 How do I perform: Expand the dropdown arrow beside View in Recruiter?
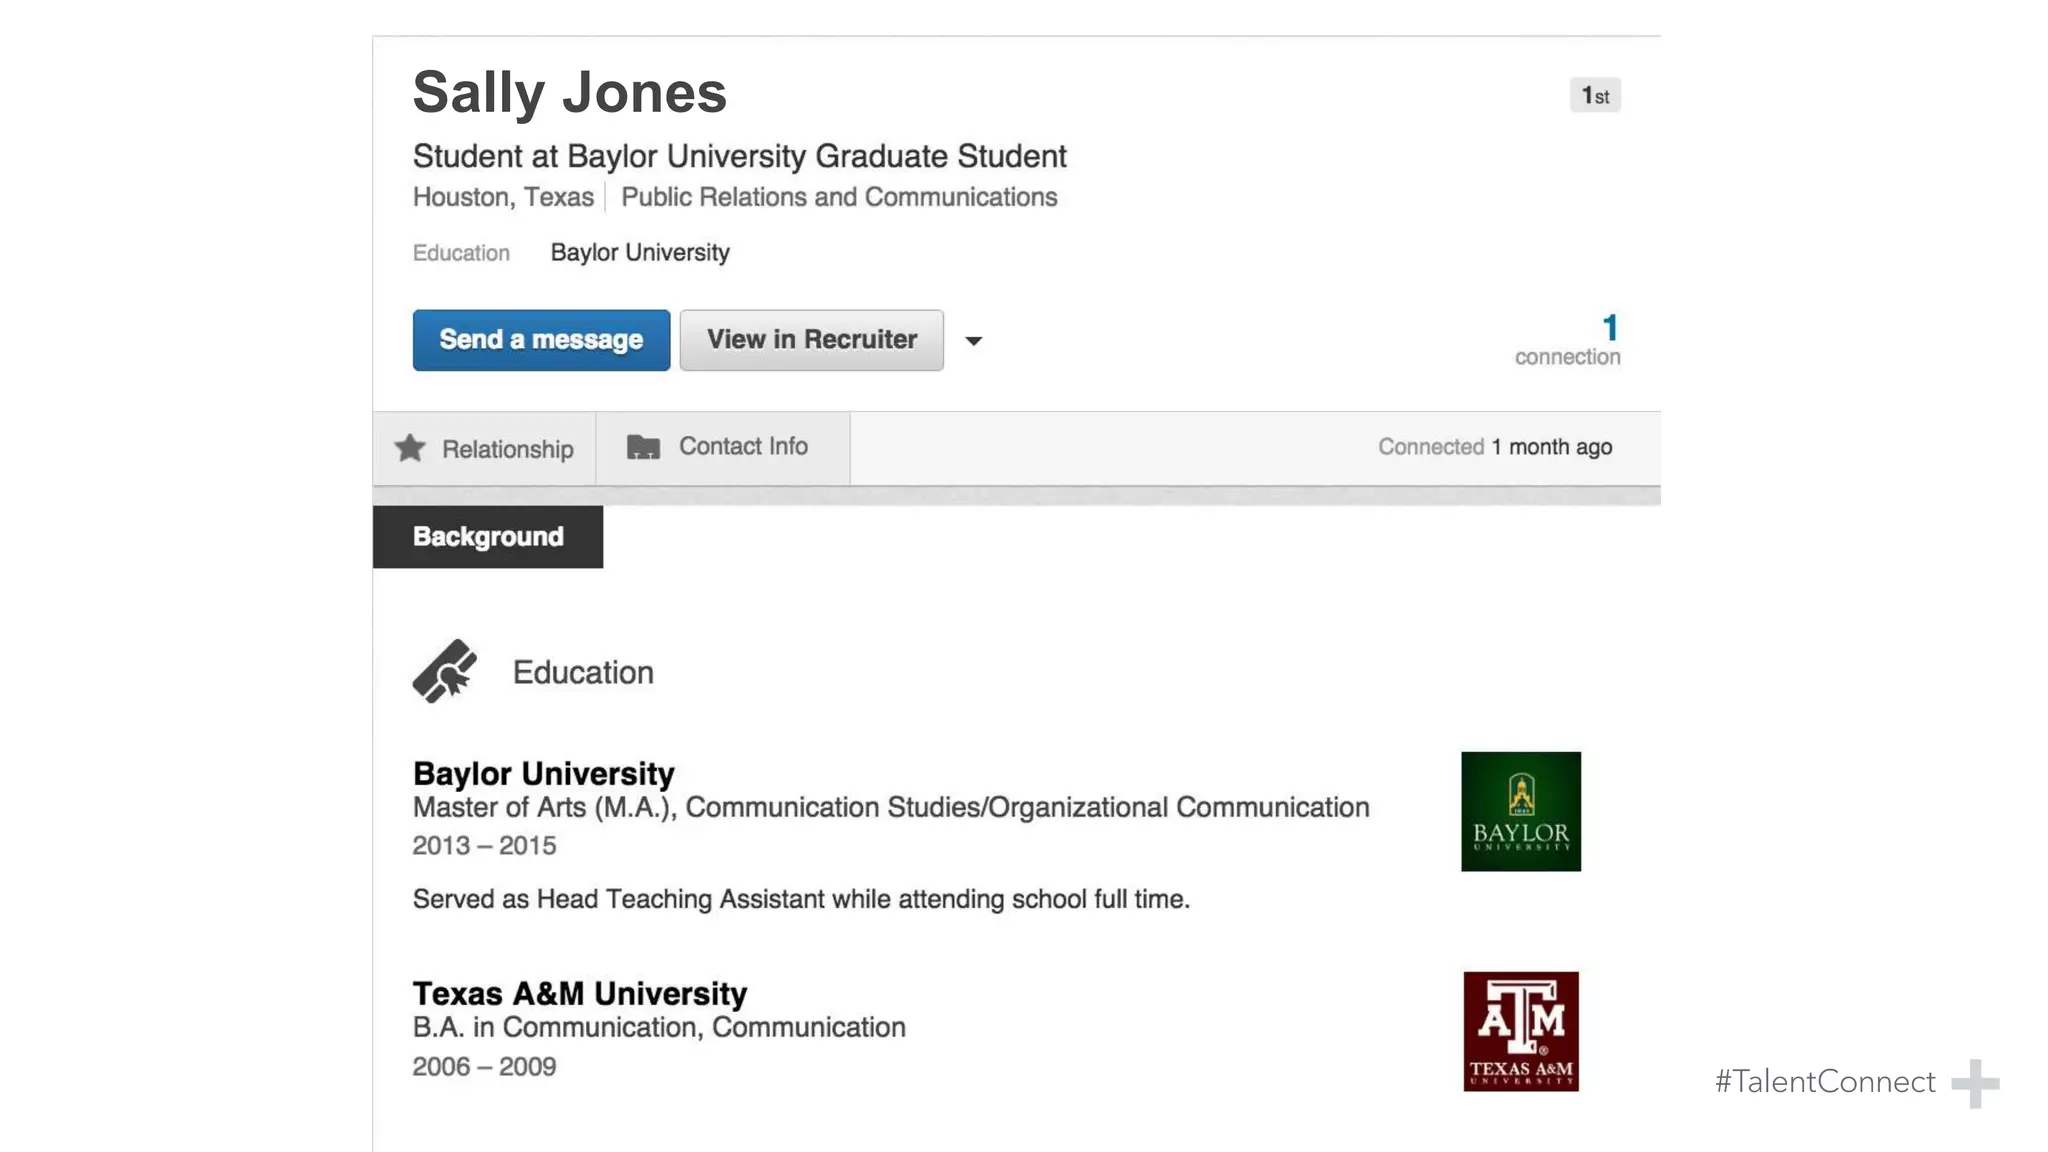pos(973,341)
